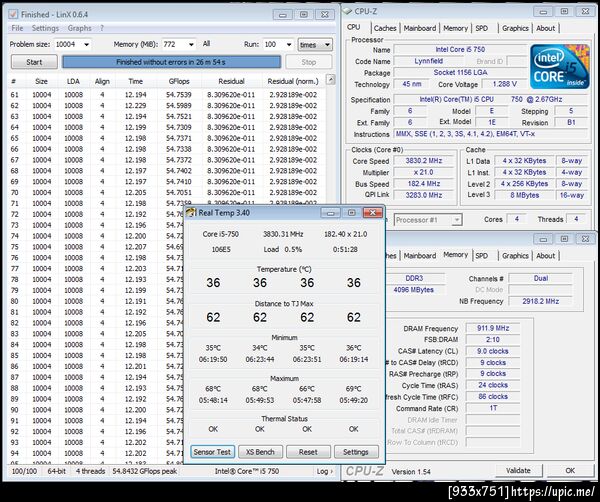Click the Bus Speed 182.4 MHz field

[424, 184]
